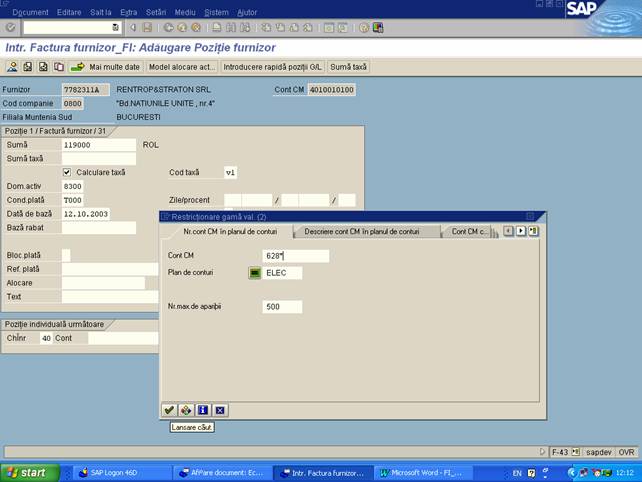Cancel the dialog with the X icon

click(219, 409)
